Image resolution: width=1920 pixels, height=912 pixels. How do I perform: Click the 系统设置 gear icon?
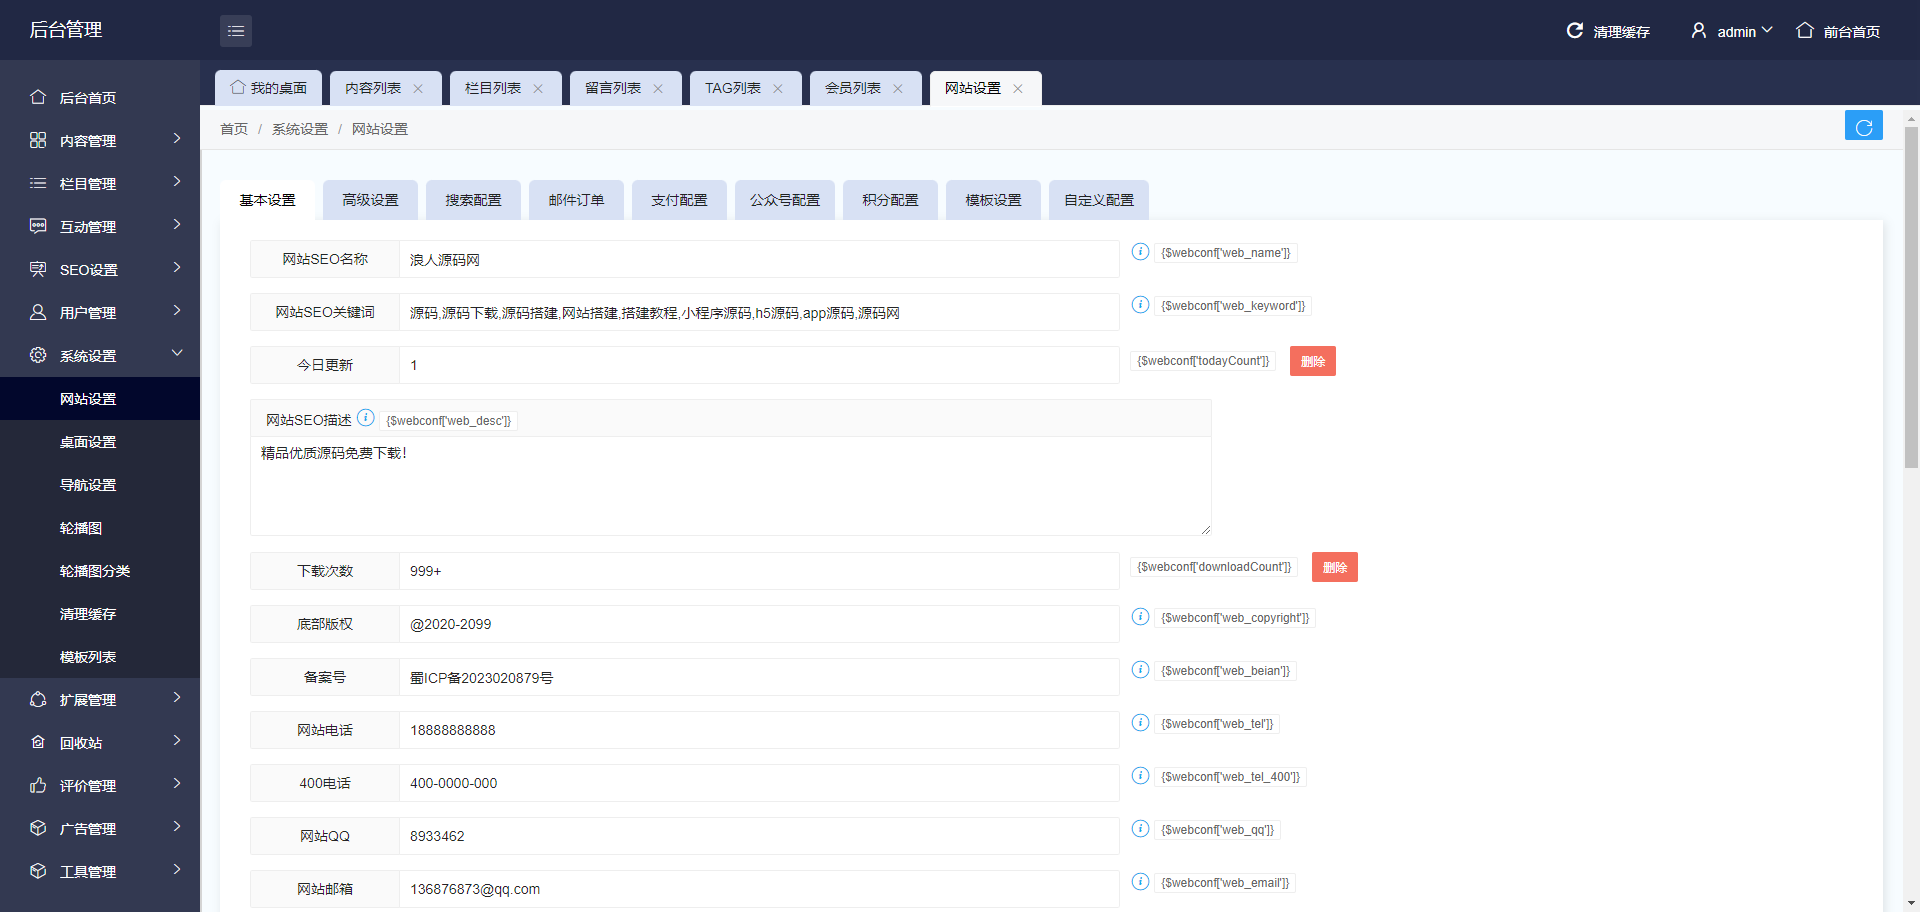38,355
